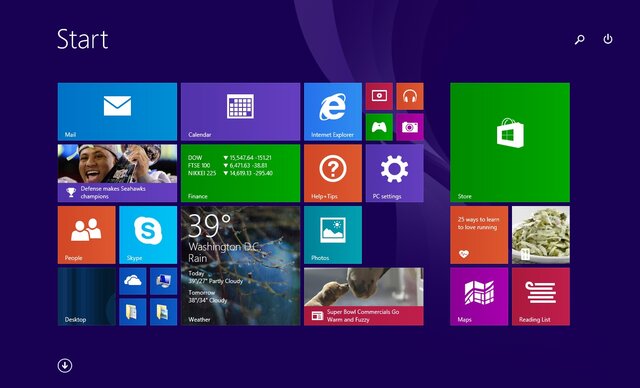Open the Reading List tile

click(x=541, y=297)
